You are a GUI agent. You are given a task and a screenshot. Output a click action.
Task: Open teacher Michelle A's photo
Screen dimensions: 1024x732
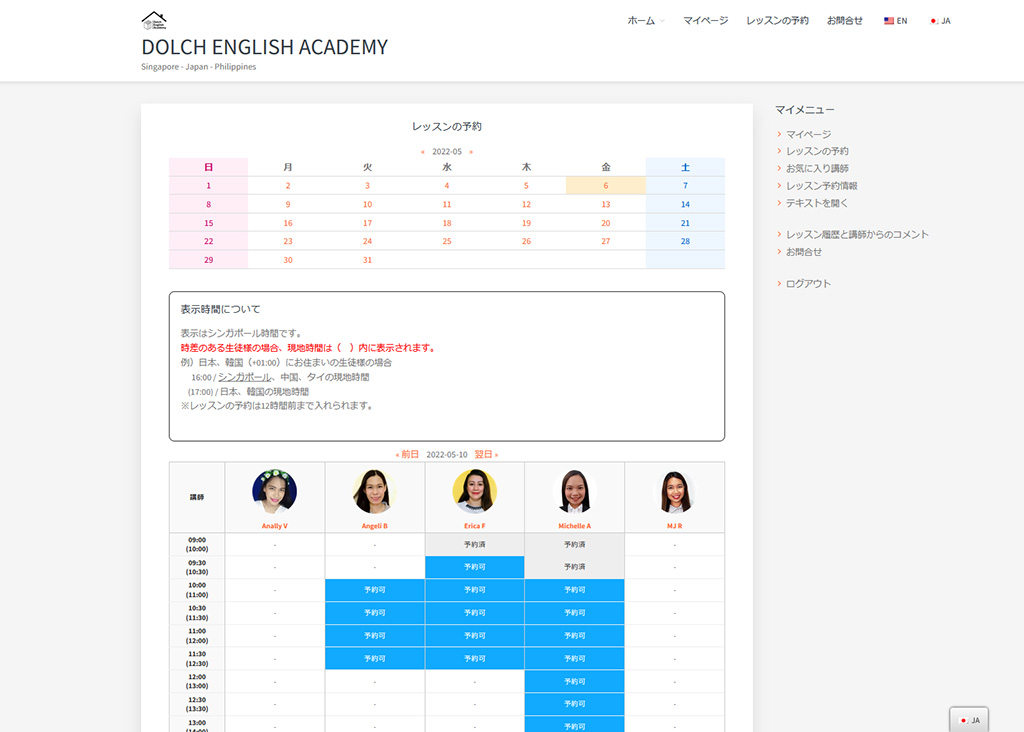(575, 491)
